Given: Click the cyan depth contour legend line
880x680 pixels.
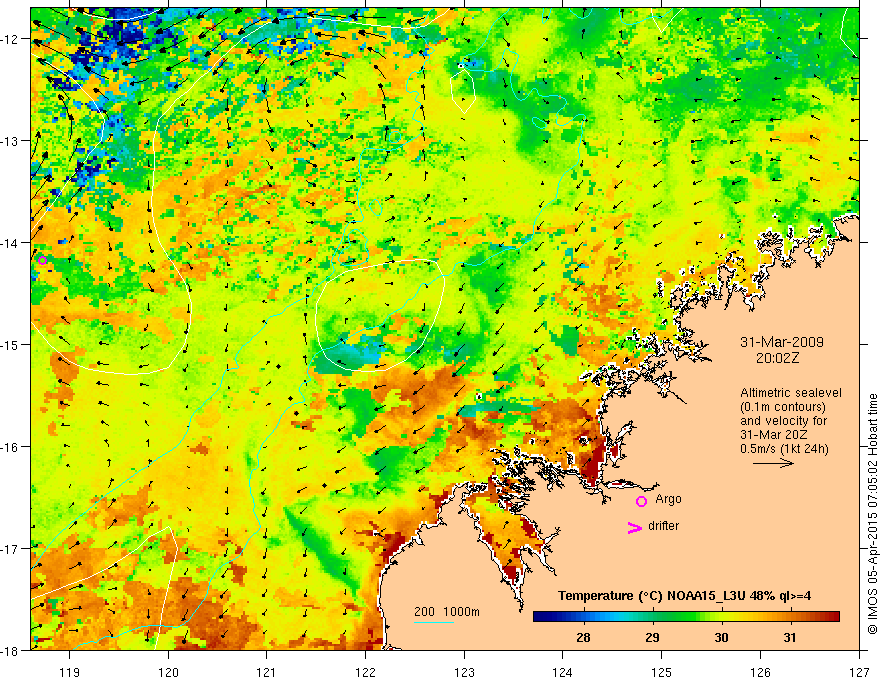Looking at the screenshot, I should [434, 622].
